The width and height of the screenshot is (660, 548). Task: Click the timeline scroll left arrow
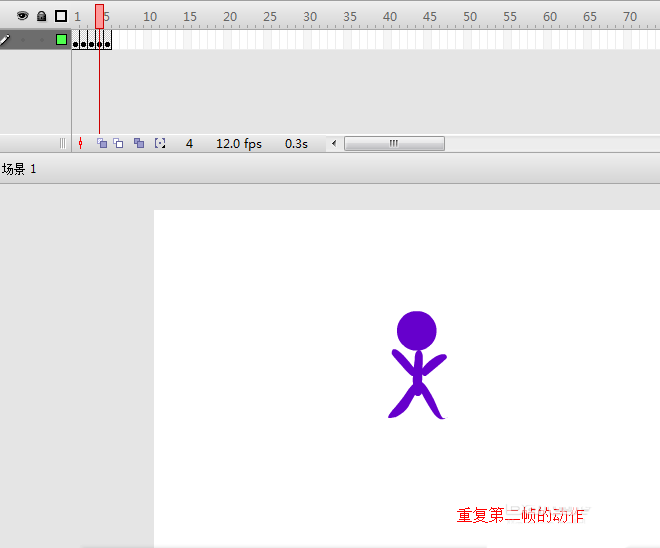tap(334, 144)
